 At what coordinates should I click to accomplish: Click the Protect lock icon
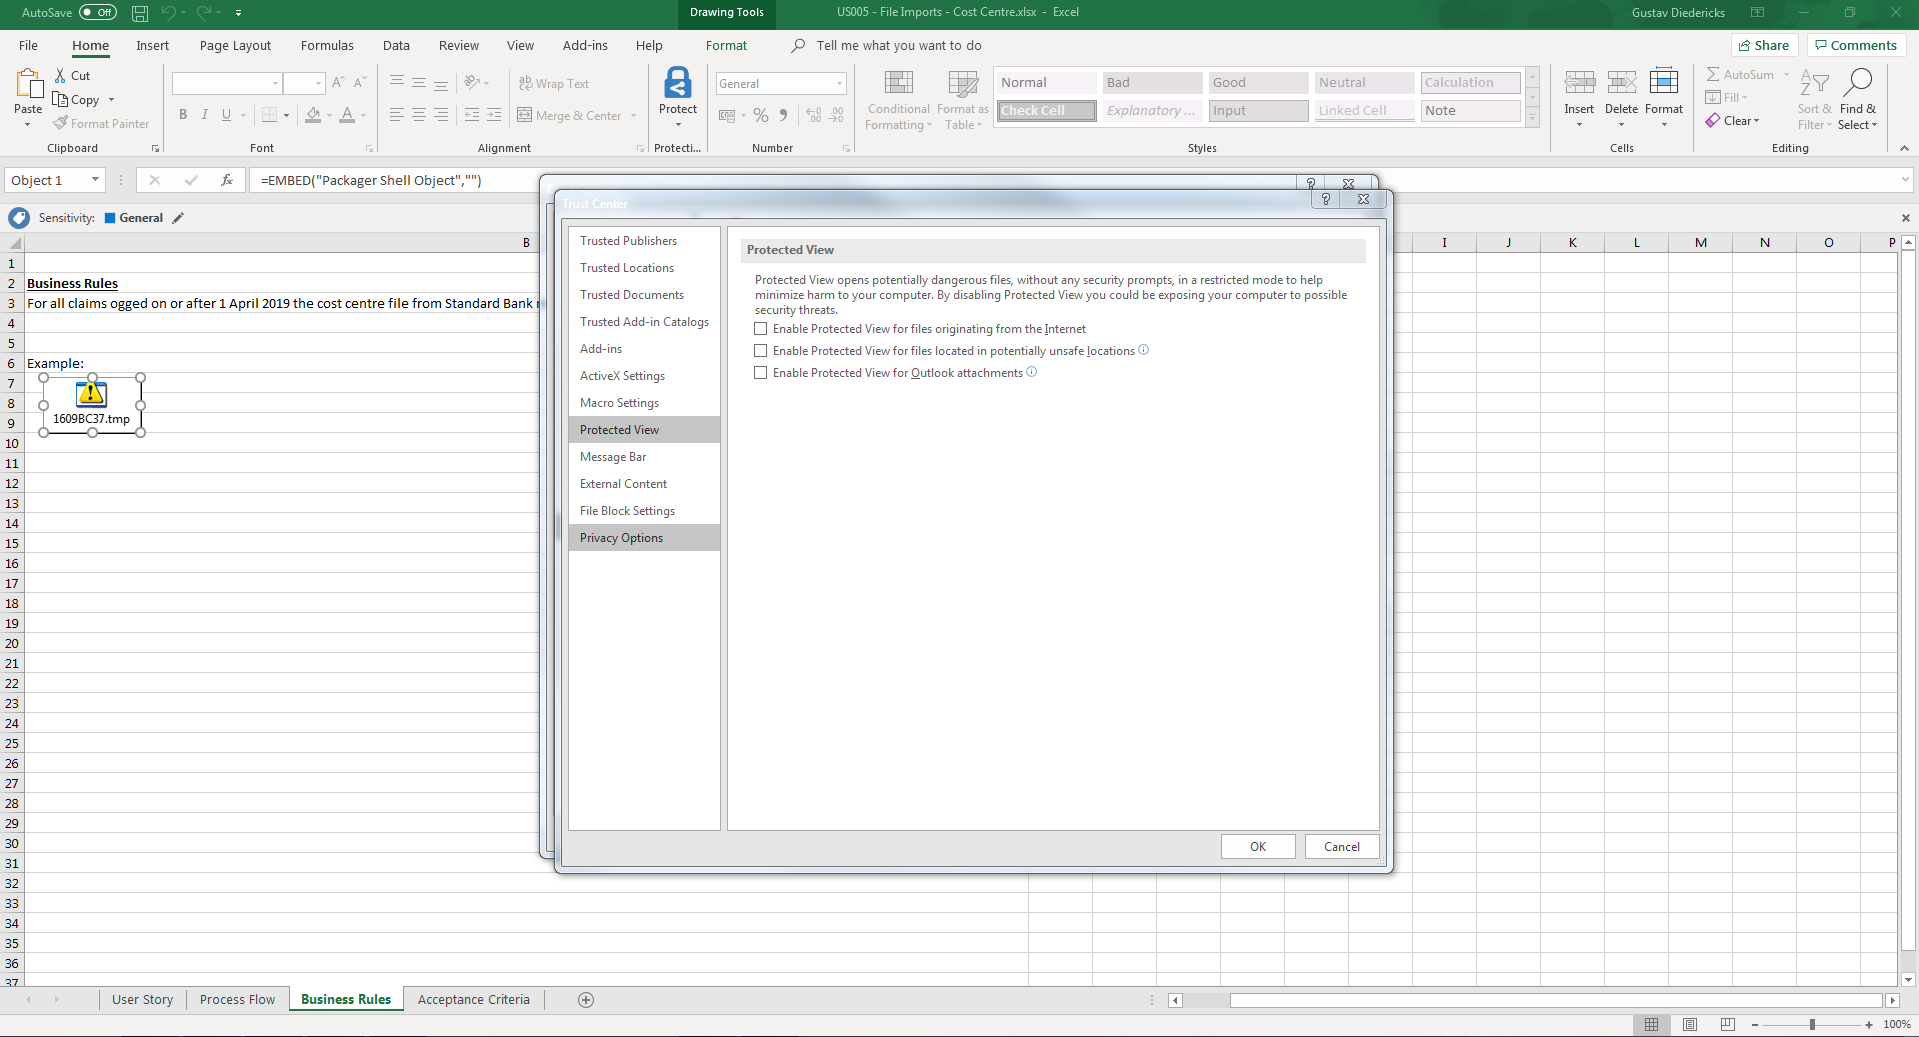pyautogui.click(x=678, y=82)
